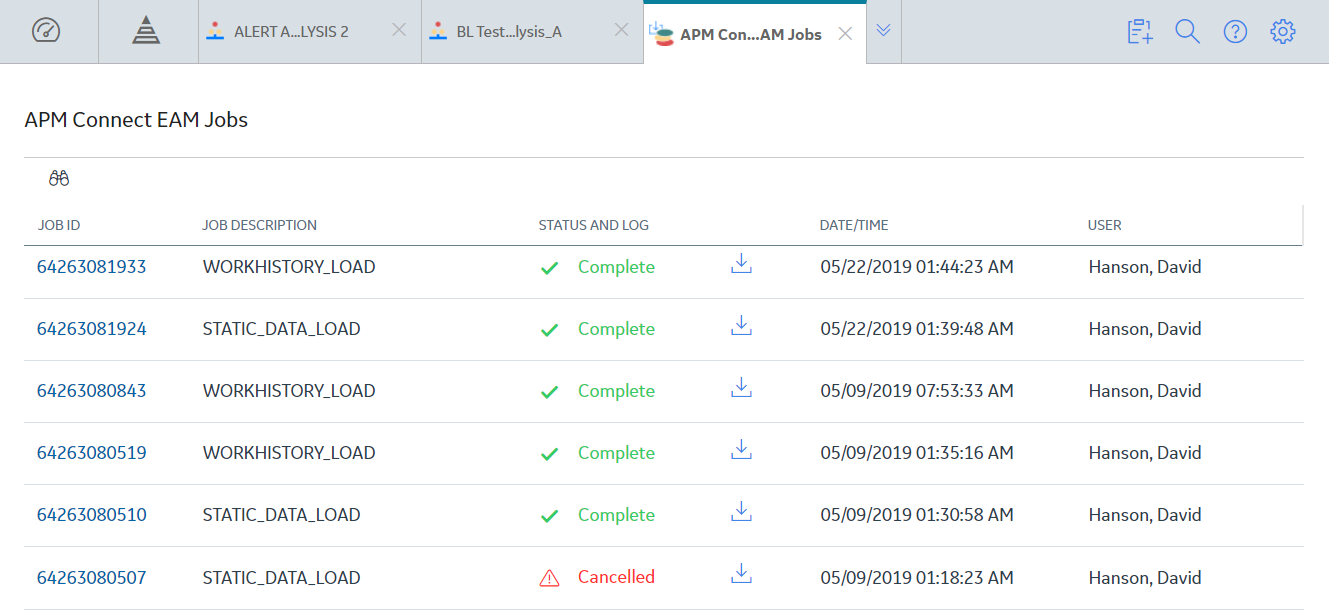Image resolution: width=1329 pixels, height=612 pixels.
Task: Click WORKHISTORY_LOAD for job 64263081933
Action: [289, 267]
